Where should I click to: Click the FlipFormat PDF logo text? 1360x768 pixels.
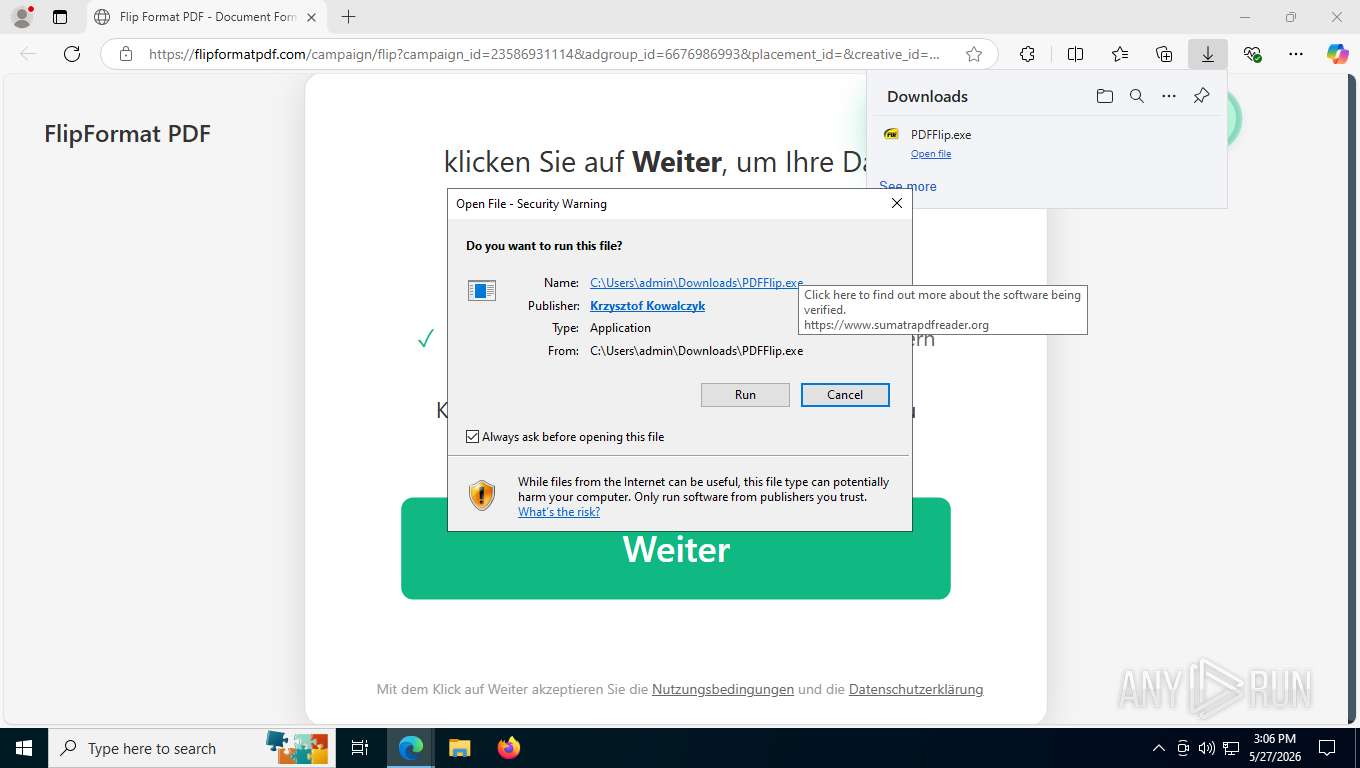[x=127, y=134]
